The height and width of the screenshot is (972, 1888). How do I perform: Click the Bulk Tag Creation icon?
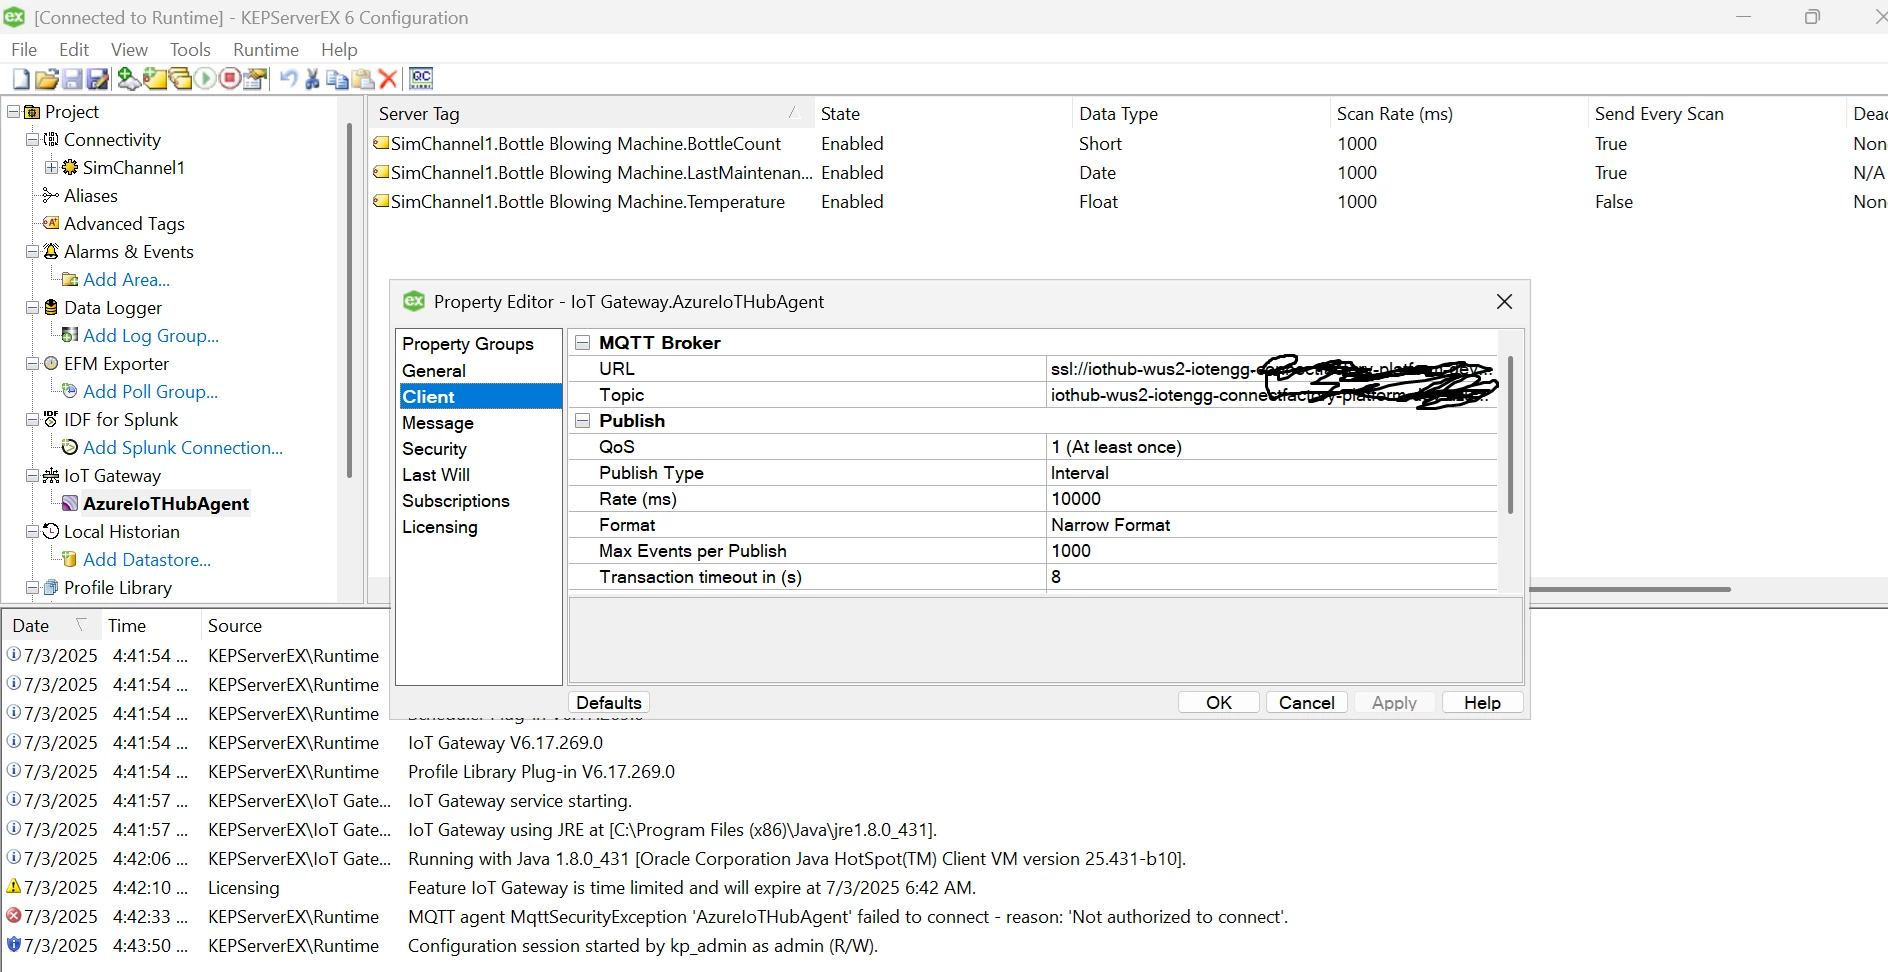tap(180, 79)
